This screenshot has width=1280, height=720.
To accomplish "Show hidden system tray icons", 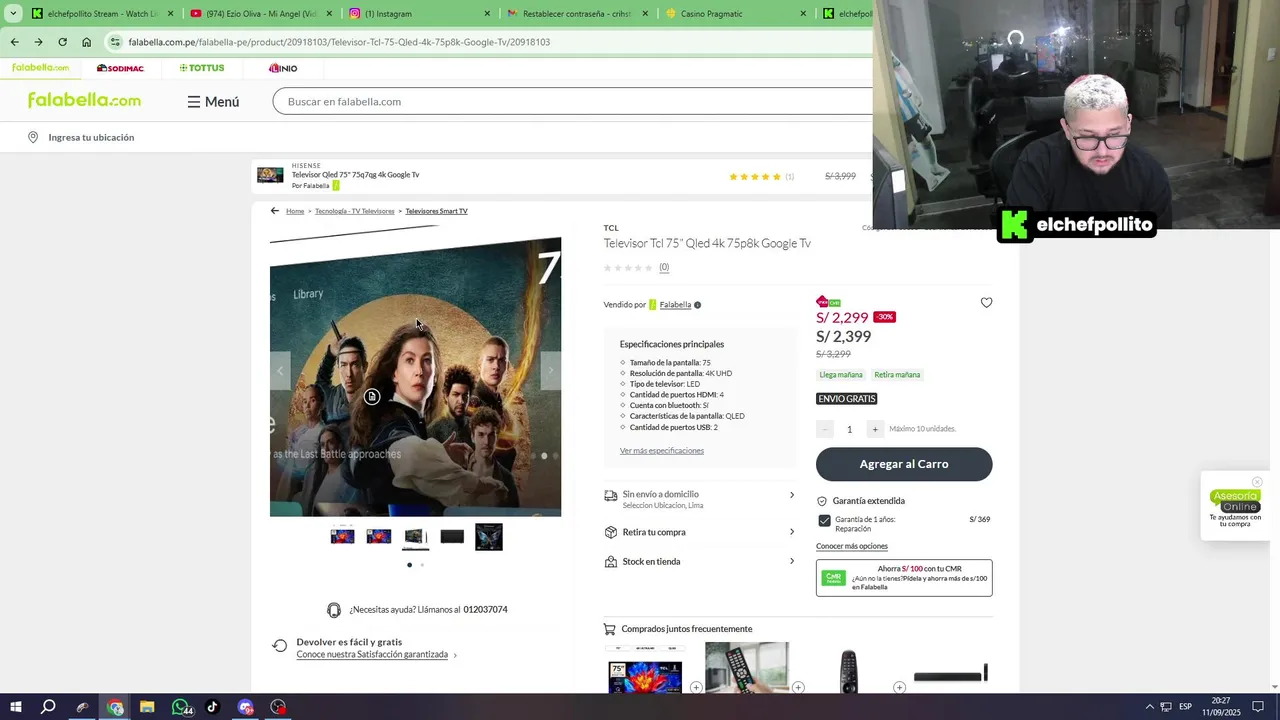I will (1149, 707).
